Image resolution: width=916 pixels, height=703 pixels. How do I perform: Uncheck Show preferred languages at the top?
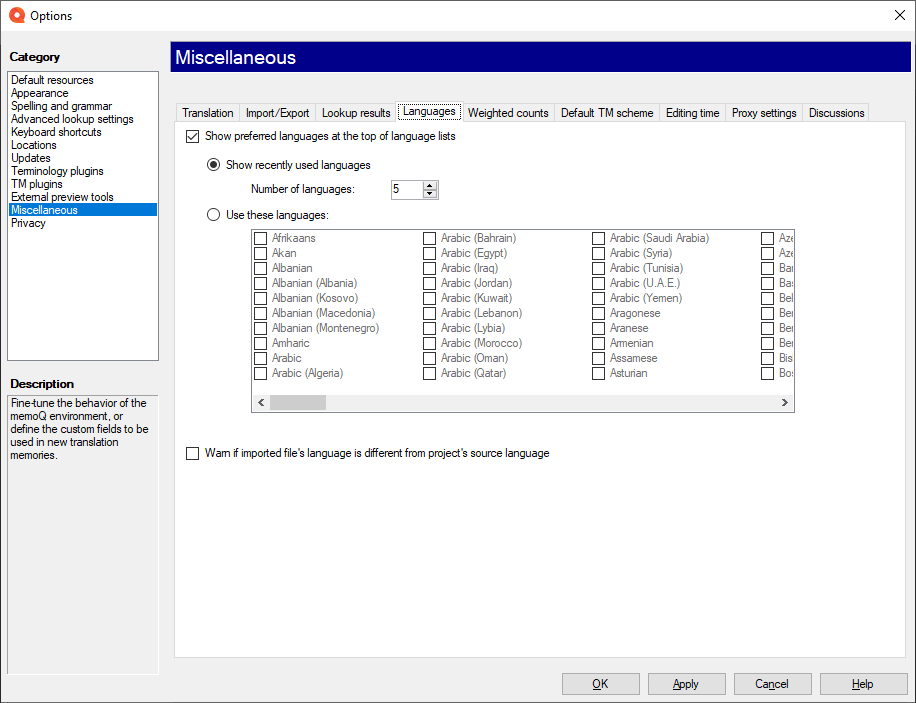coord(192,136)
